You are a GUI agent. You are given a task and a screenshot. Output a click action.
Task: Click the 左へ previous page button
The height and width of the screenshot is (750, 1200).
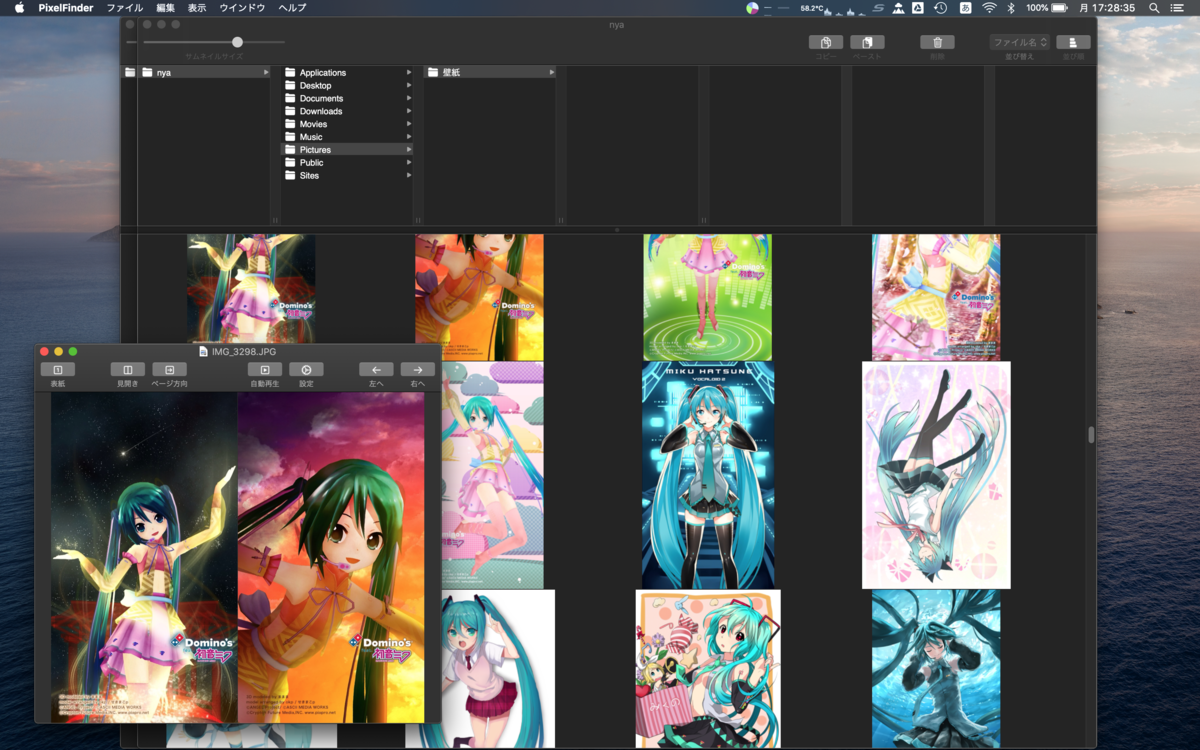377,371
